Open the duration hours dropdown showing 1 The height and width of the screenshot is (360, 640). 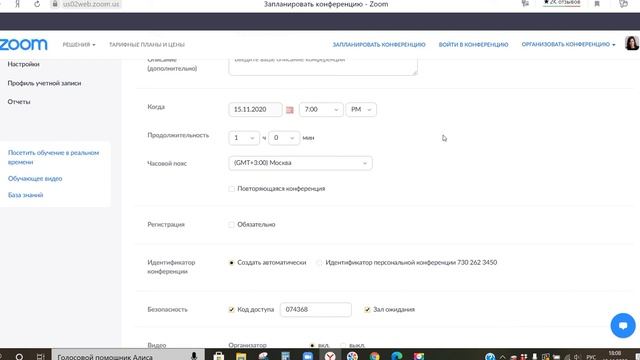(x=244, y=138)
